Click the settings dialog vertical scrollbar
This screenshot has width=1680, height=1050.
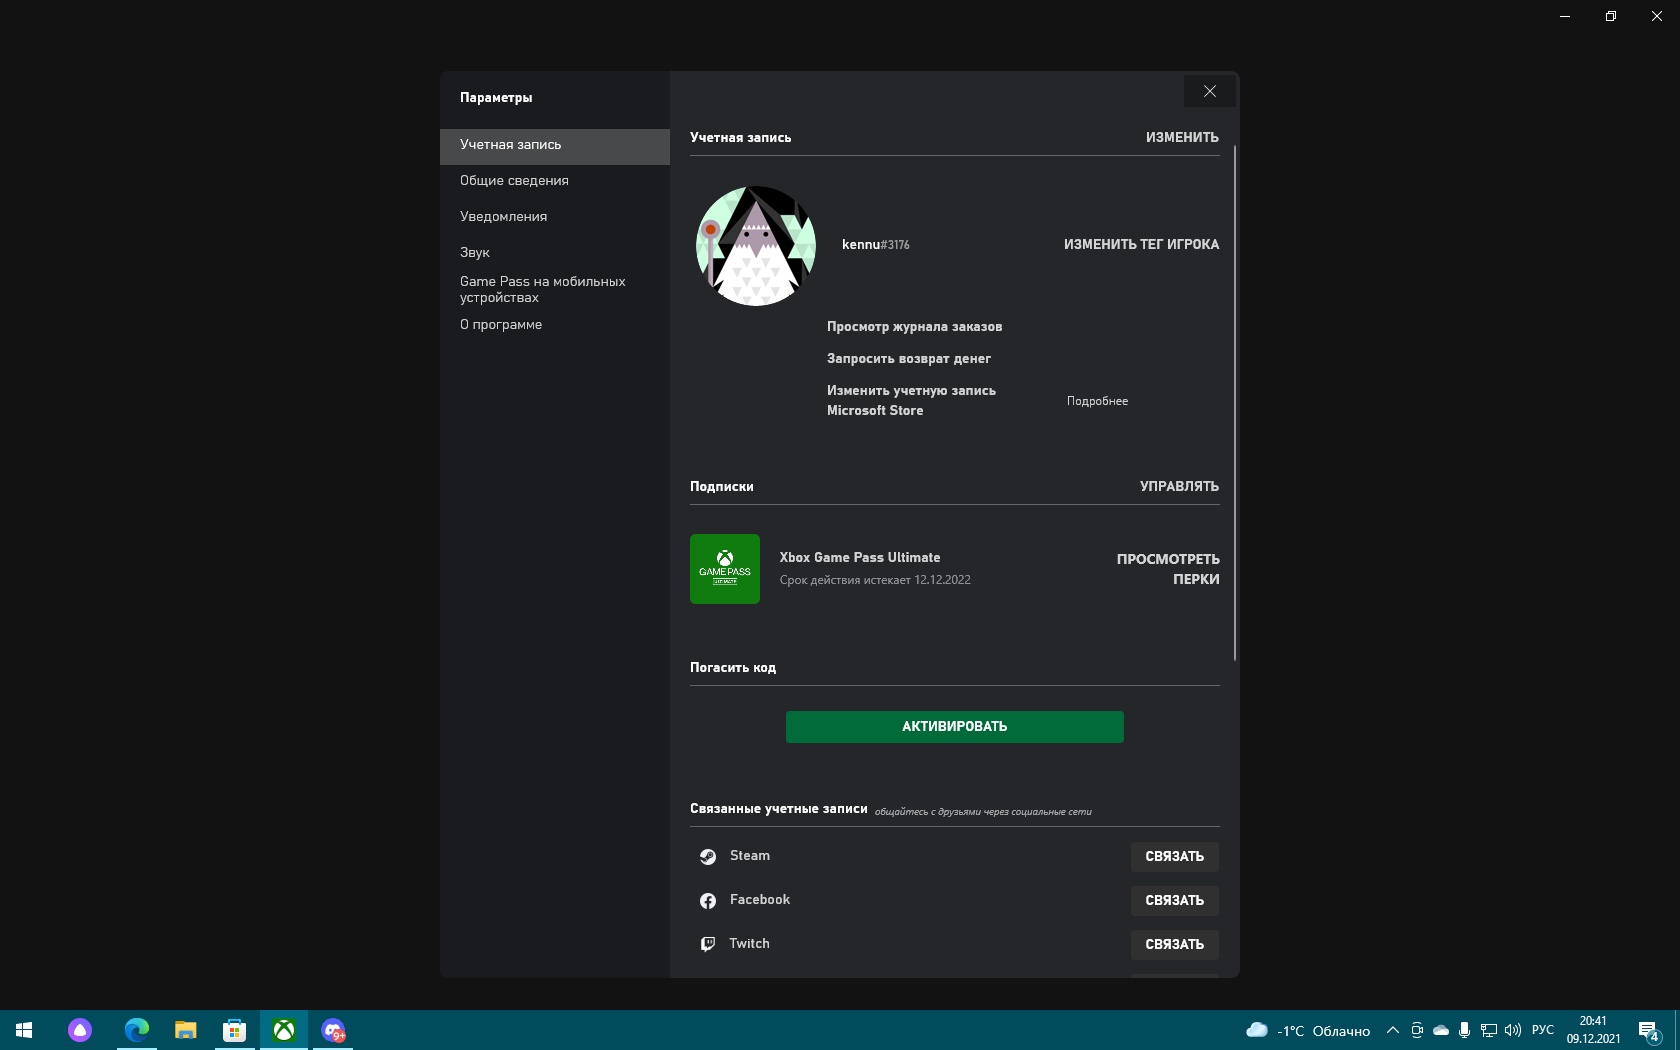[x=1235, y=403]
